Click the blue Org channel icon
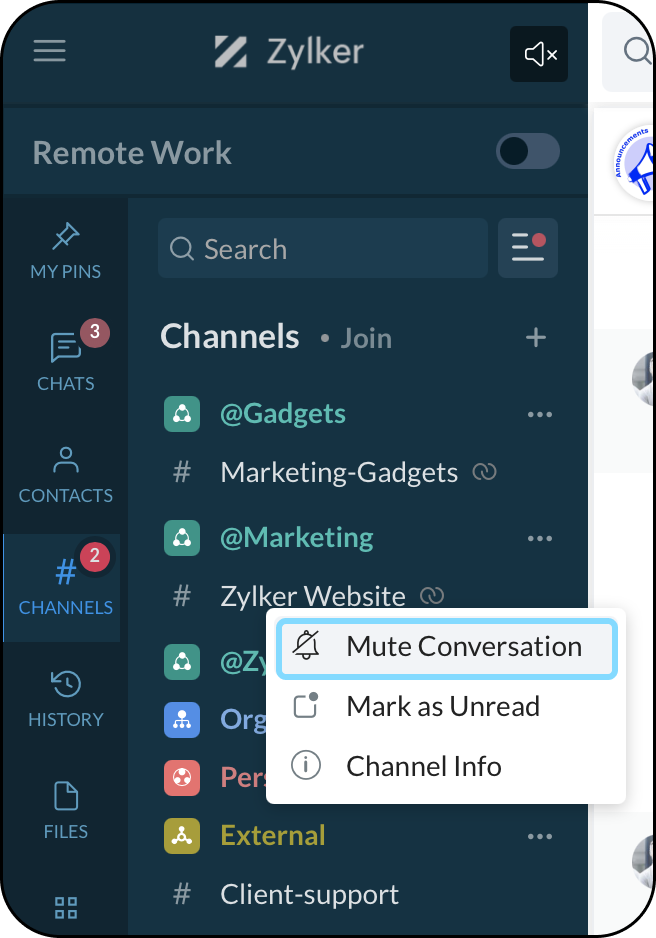The image size is (656, 938). 182,720
